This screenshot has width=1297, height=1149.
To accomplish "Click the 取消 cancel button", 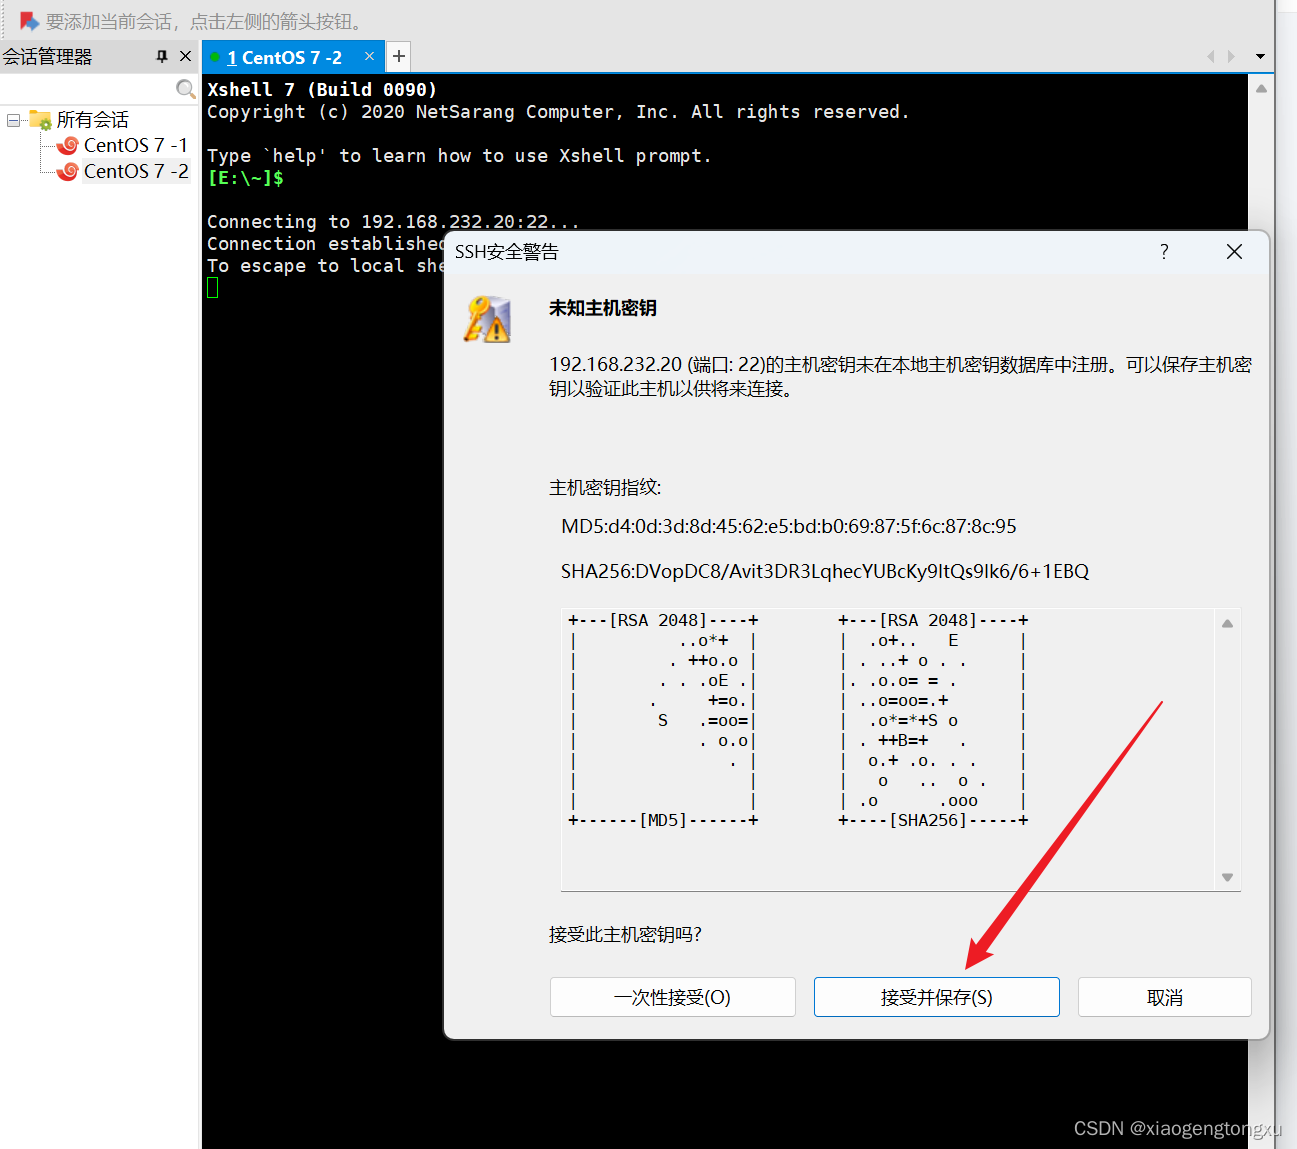I will pos(1164,997).
